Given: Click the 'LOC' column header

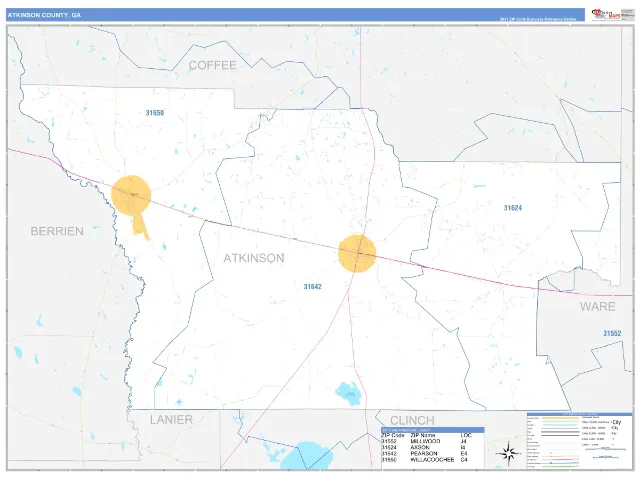Looking at the screenshot, I should pyautogui.click(x=466, y=436).
